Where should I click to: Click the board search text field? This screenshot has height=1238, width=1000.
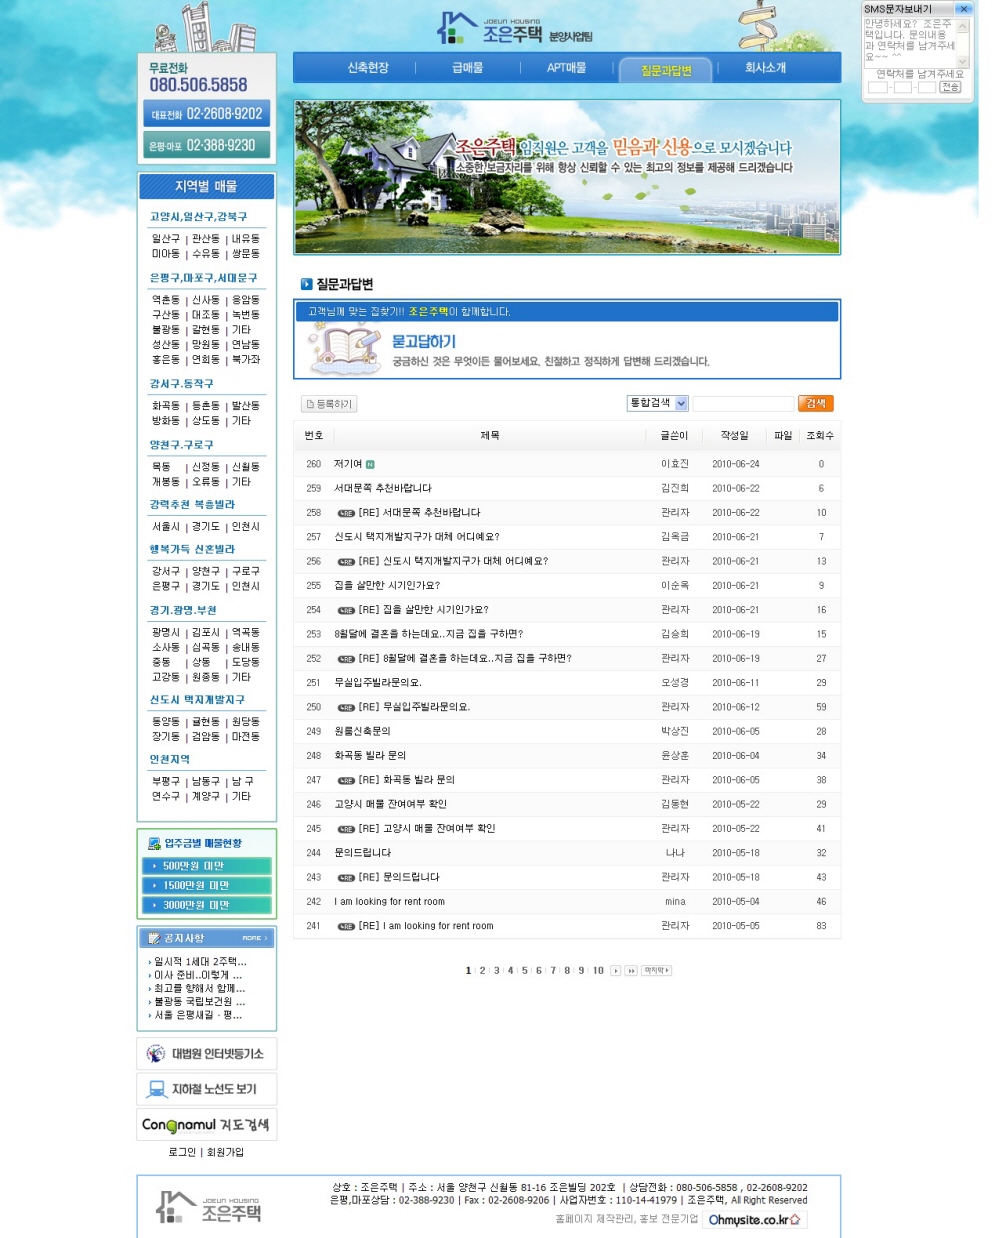point(742,404)
